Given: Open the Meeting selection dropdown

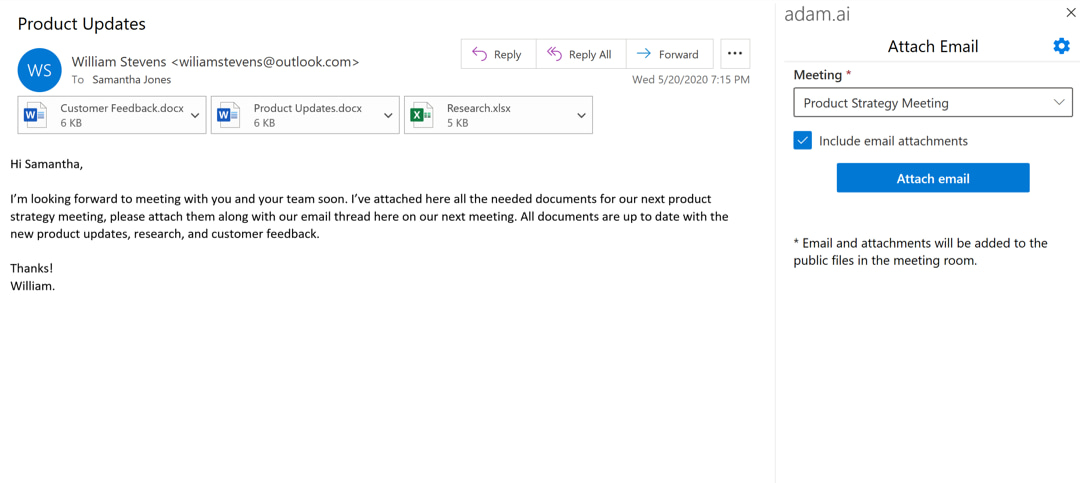Looking at the screenshot, I should coord(933,103).
